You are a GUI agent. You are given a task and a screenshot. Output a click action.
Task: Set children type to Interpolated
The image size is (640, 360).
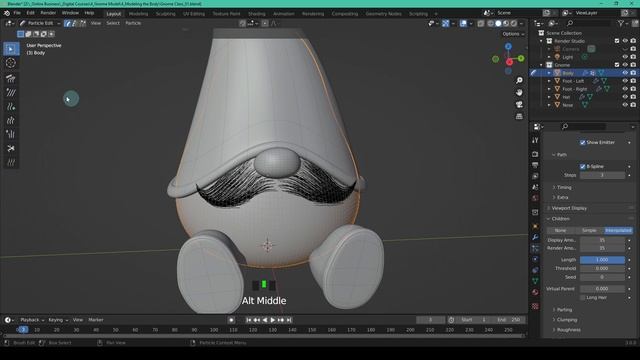(618, 231)
